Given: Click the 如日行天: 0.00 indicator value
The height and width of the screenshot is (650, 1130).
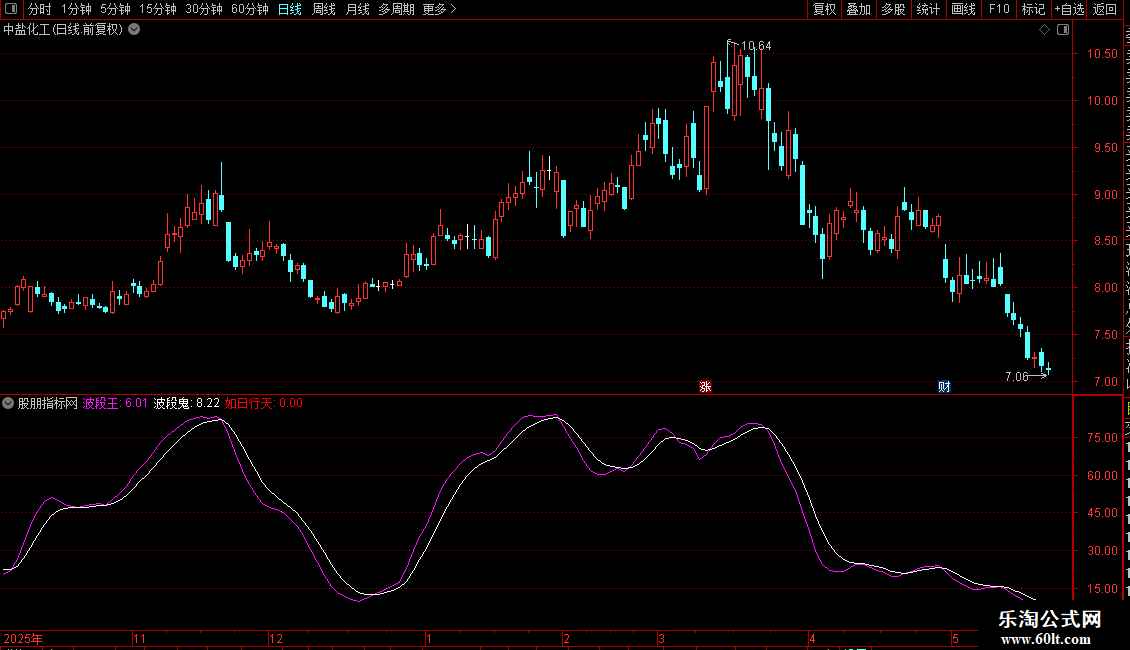Looking at the screenshot, I should pos(264,404).
